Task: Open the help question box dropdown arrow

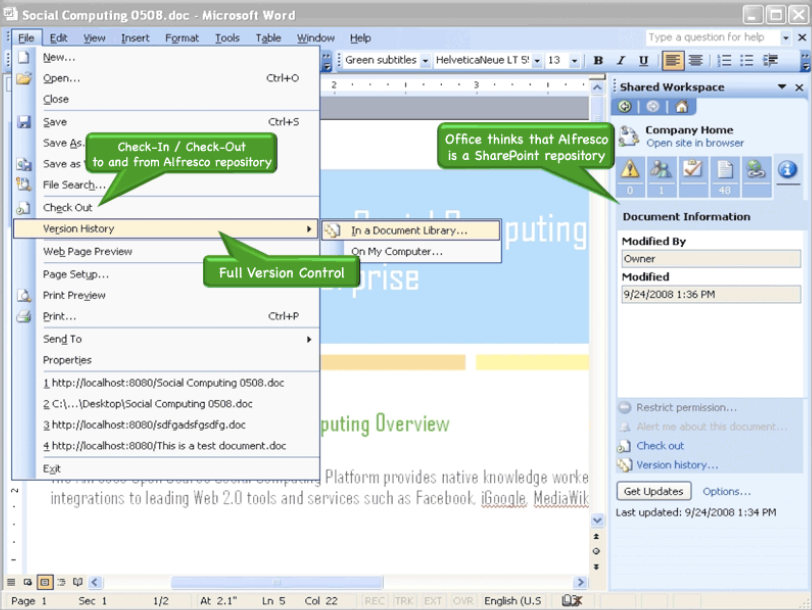Action: tap(786, 38)
